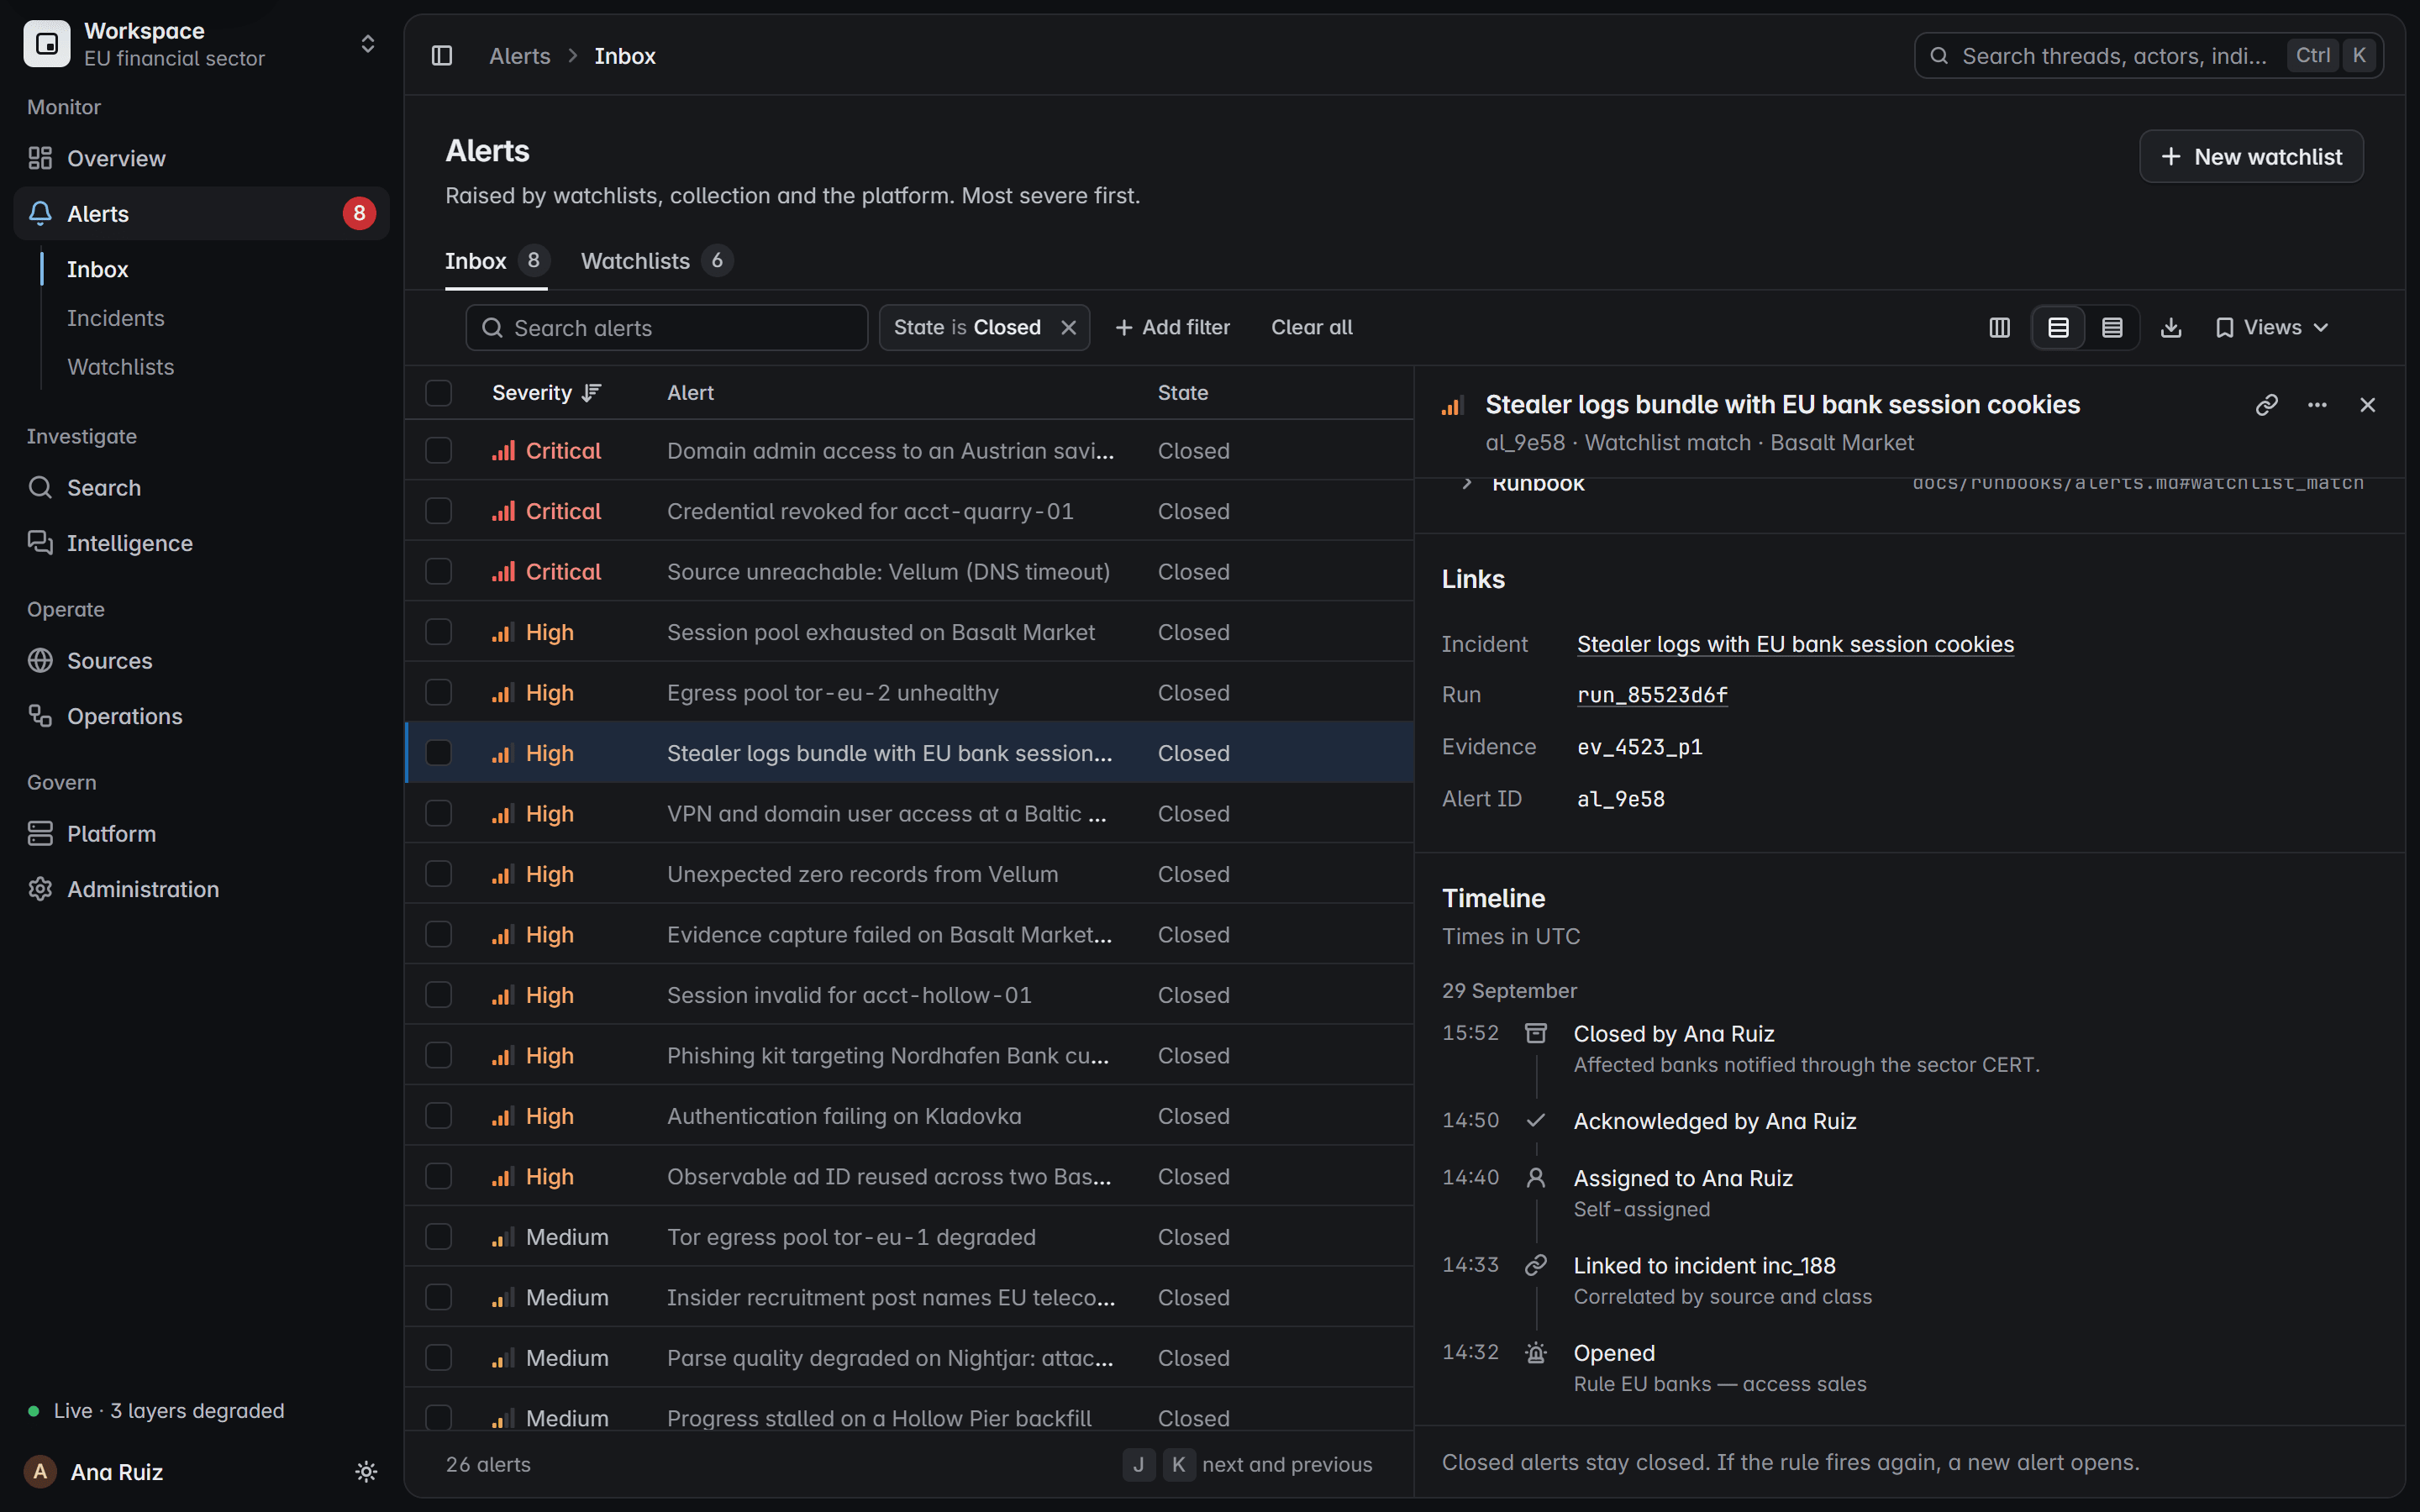
Task: Check the Tor egress pool tor-eu-1 degraded row
Action: 438,1237
